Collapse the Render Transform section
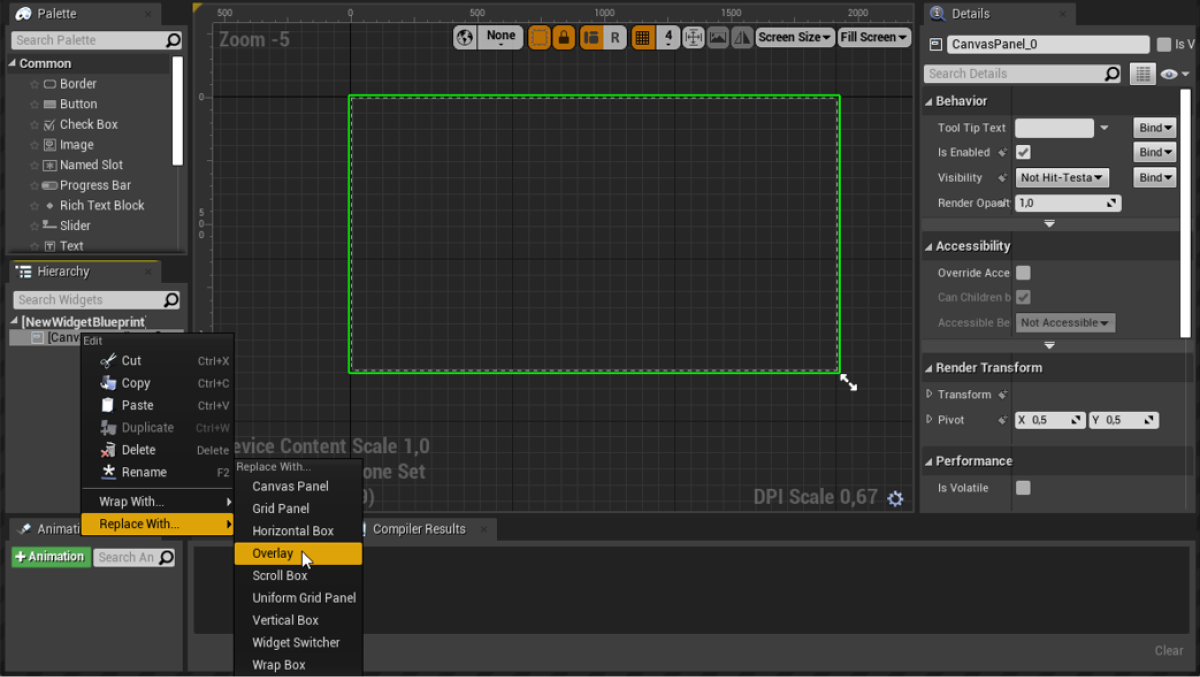The width and height of the screenshot is (1200, 677). 929,368
